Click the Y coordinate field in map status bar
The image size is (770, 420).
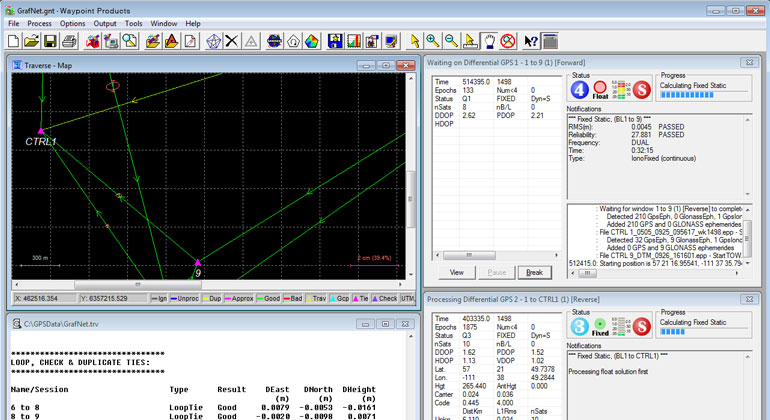point(112,298)
